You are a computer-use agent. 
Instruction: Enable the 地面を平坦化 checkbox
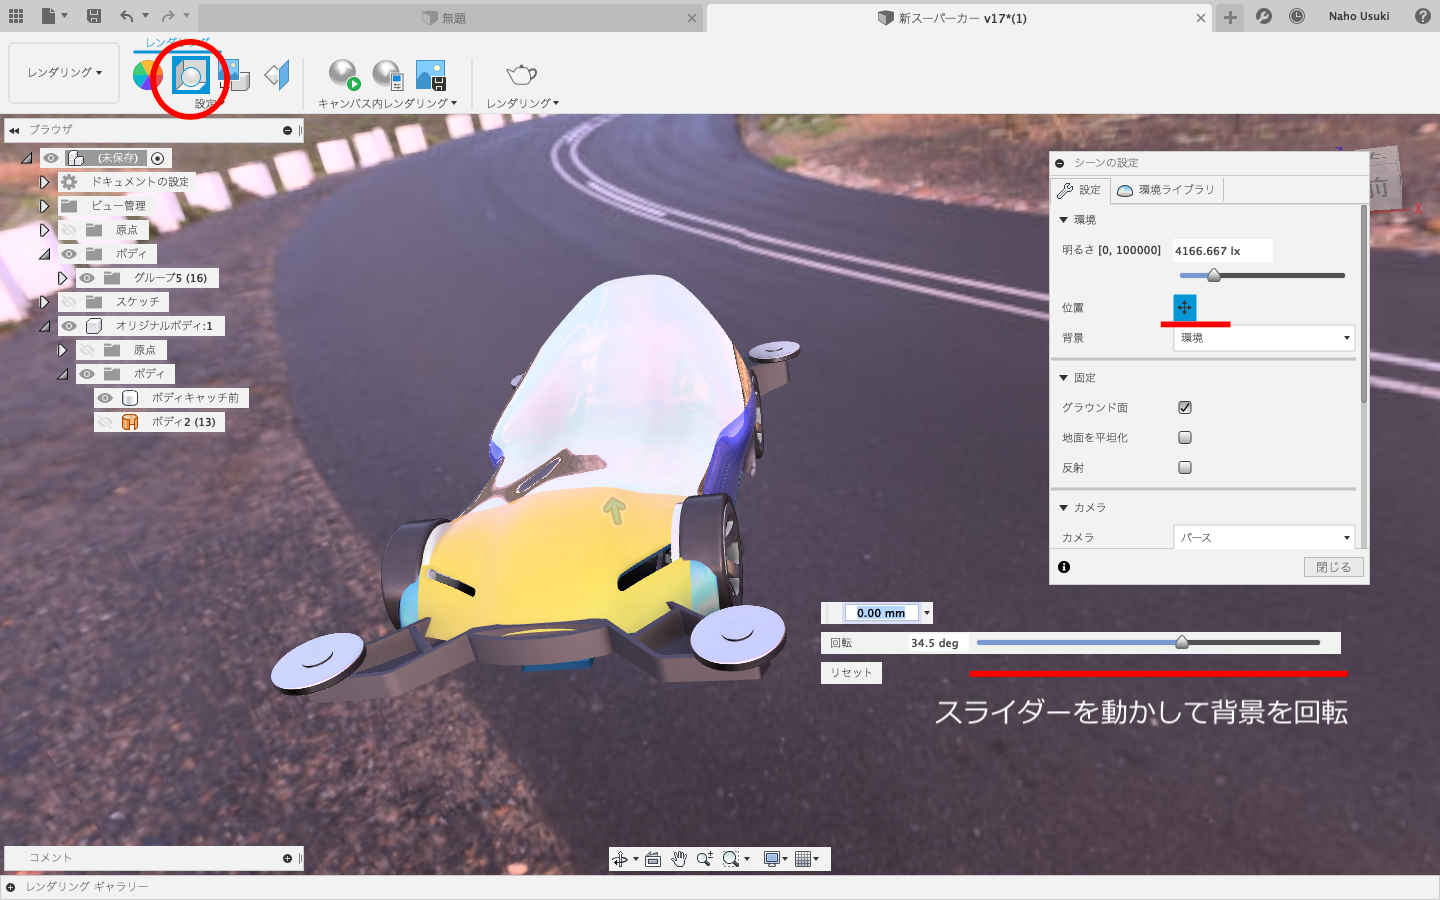click(x=1185, y=437)
